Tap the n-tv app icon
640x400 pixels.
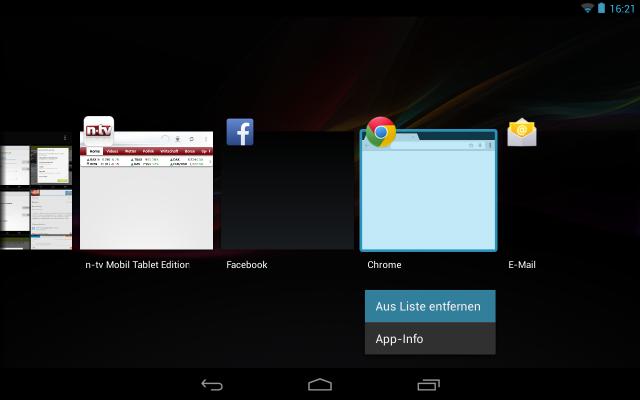coord(99,131)
